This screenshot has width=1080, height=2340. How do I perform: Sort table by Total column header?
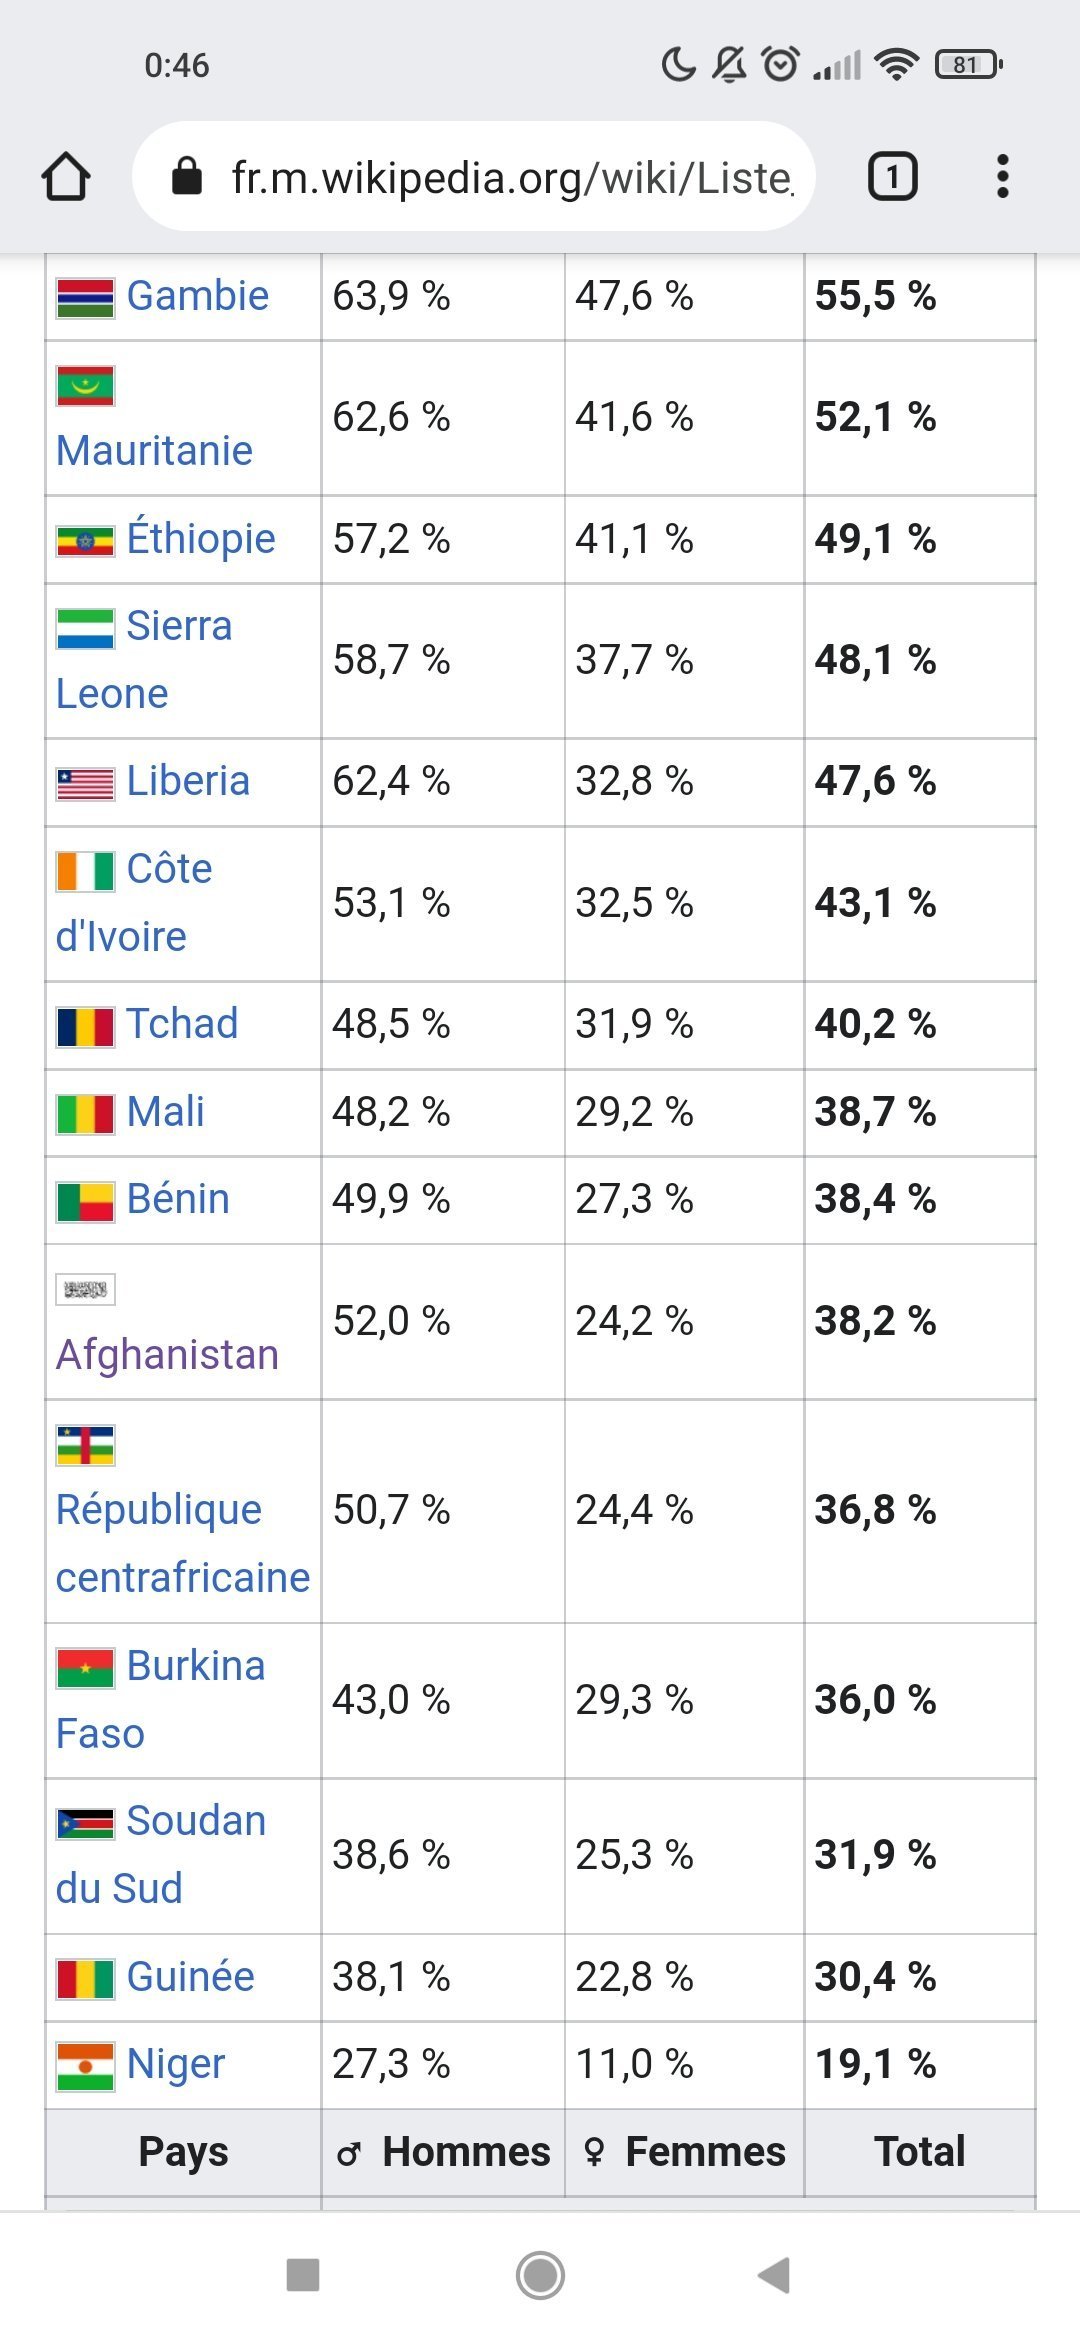point(920,2152)
